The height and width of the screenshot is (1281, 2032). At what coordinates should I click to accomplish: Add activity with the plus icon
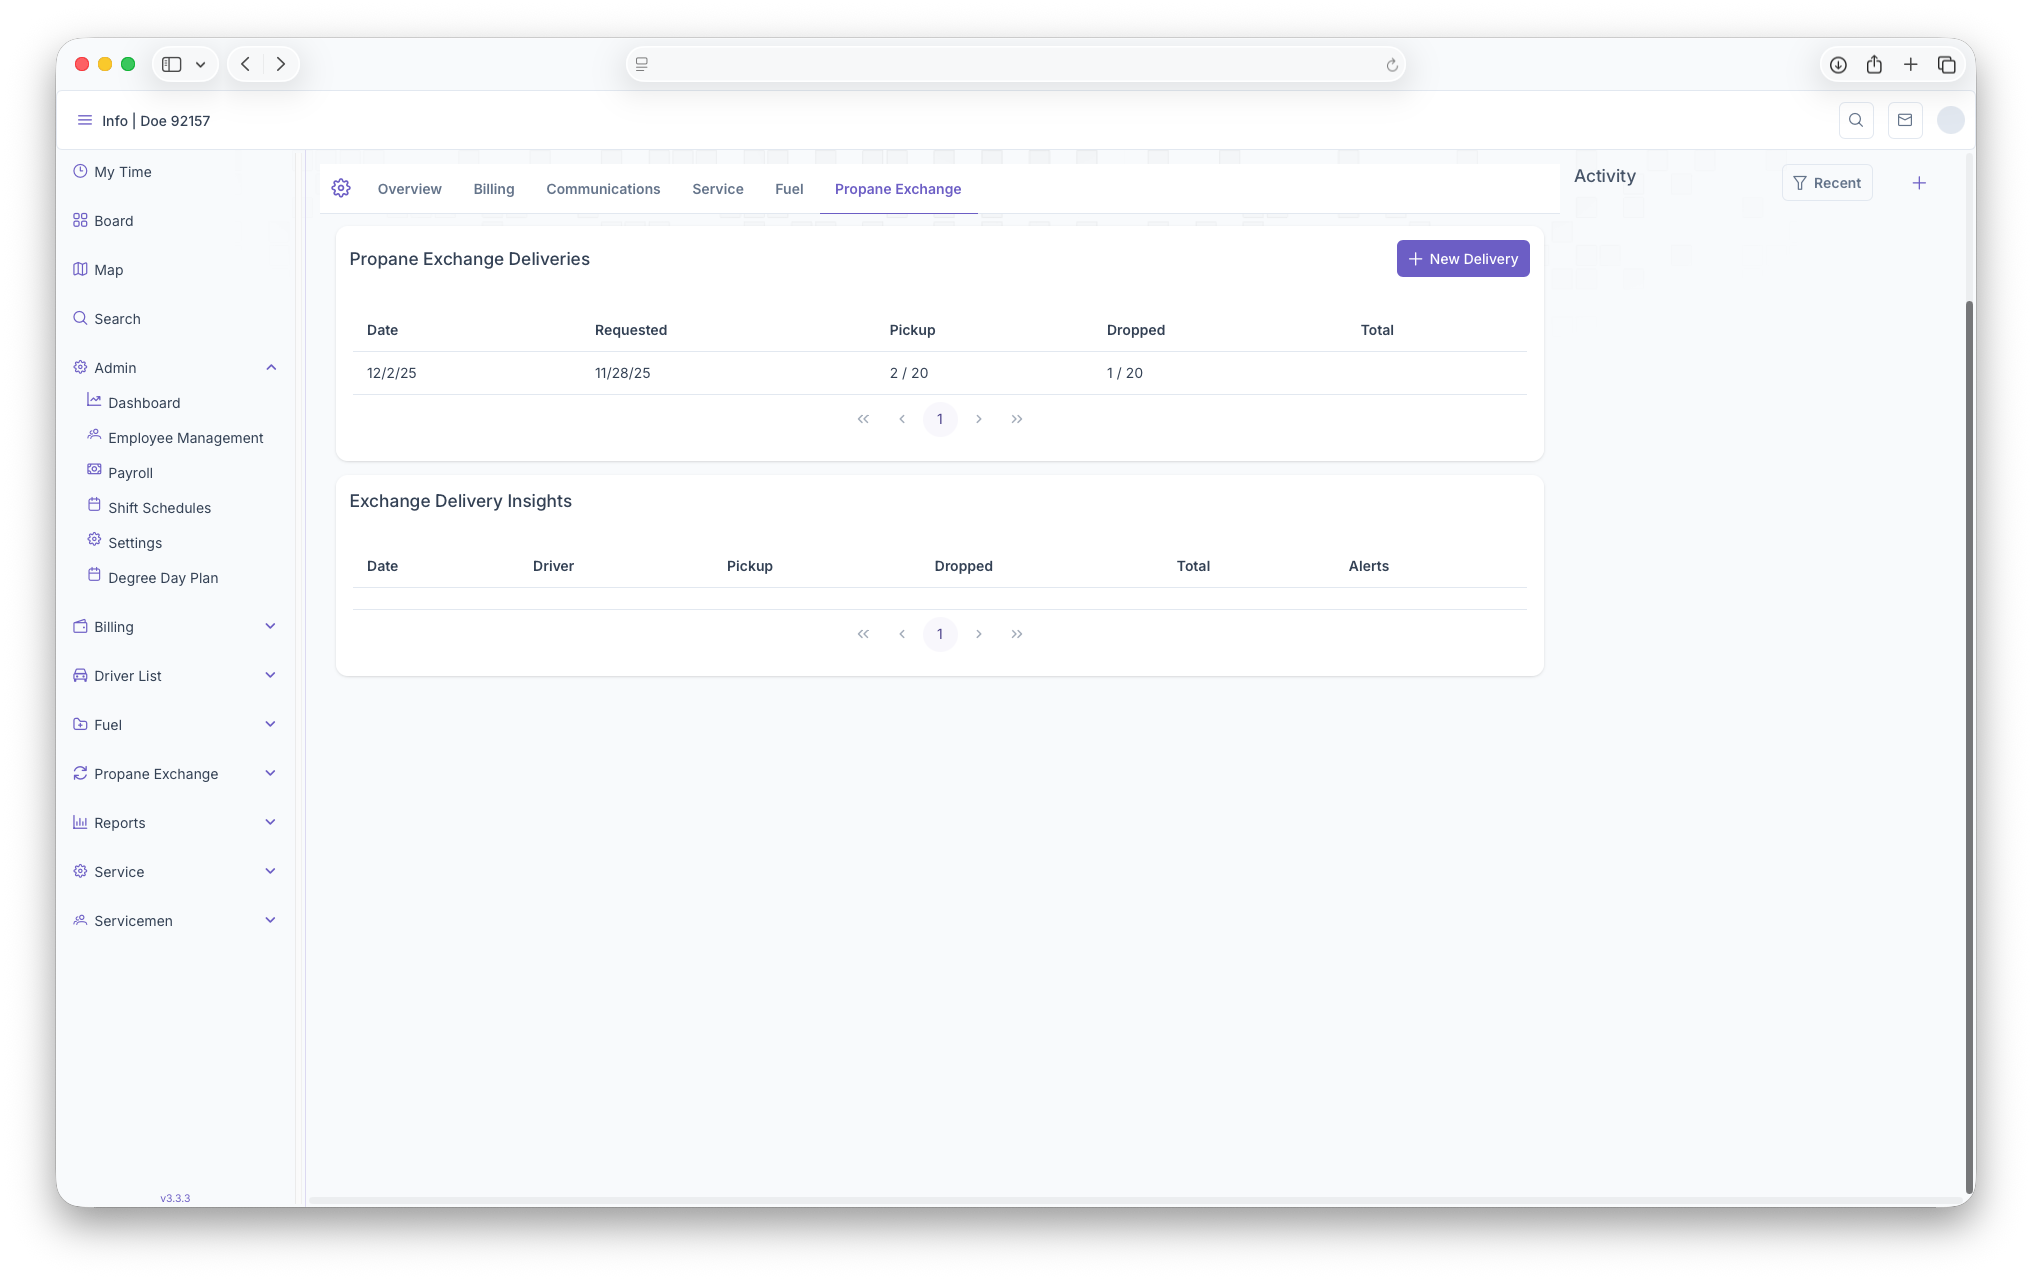pos(1919,183)
